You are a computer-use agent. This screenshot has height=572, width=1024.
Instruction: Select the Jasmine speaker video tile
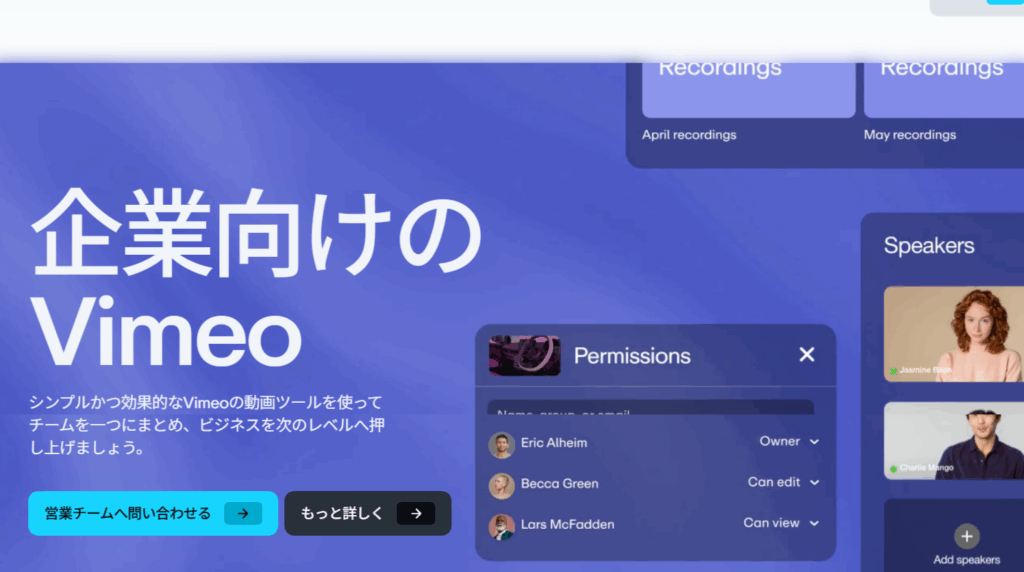tap(953, 334)
